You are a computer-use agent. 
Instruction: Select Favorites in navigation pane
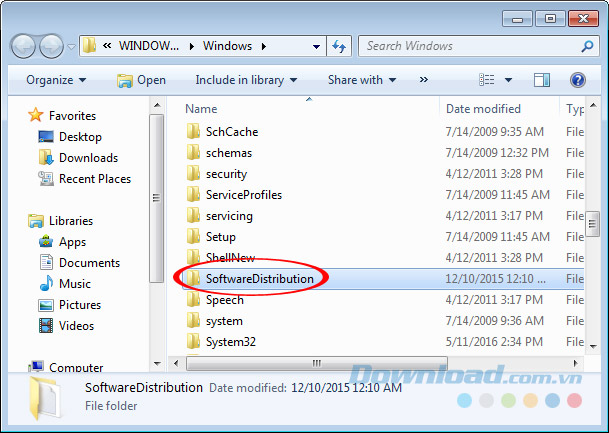[72, 116]
